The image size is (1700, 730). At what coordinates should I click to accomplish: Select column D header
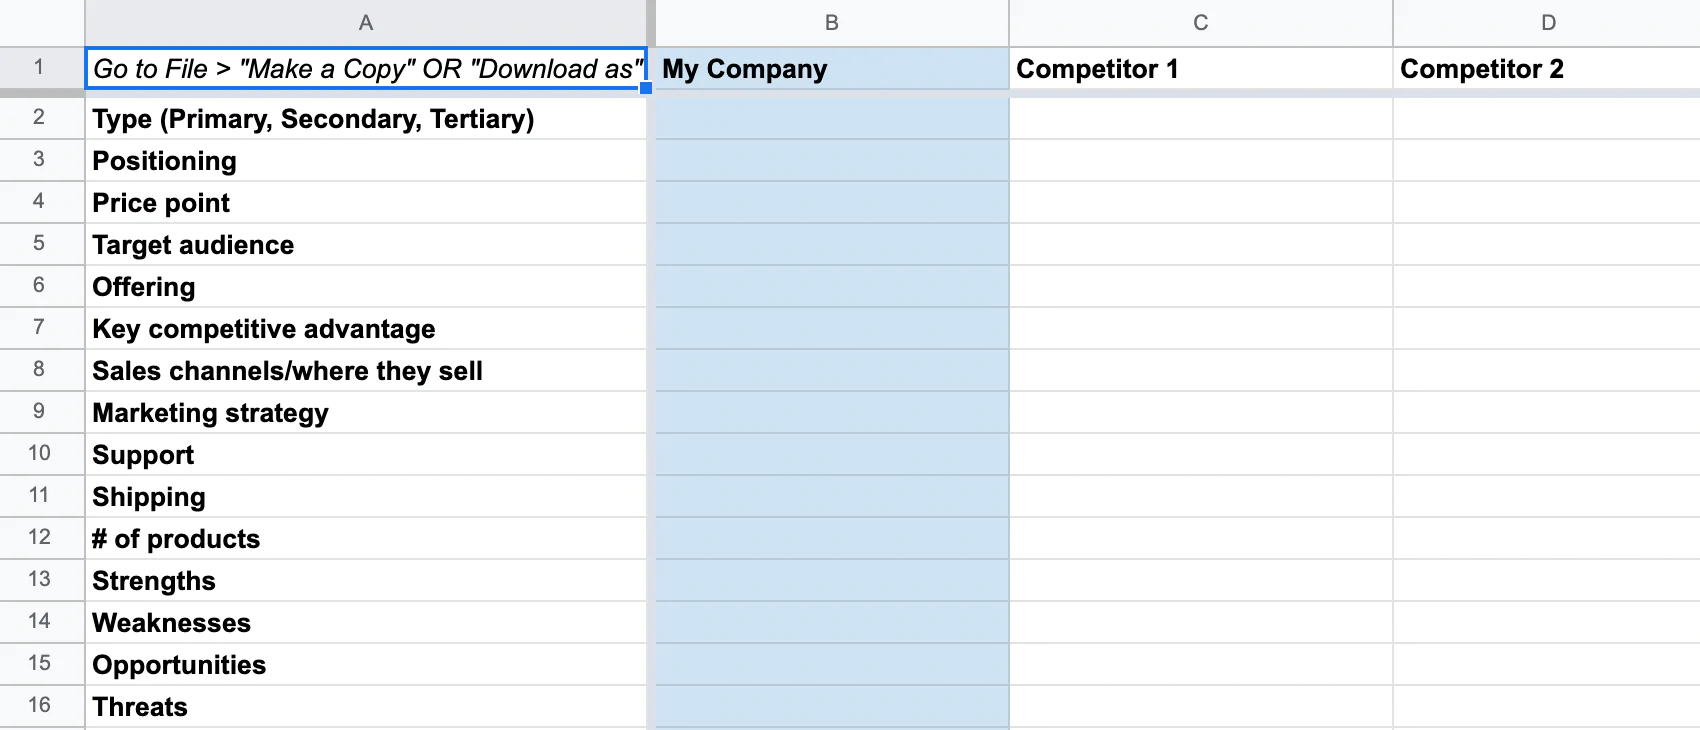tap(1547, 23)
